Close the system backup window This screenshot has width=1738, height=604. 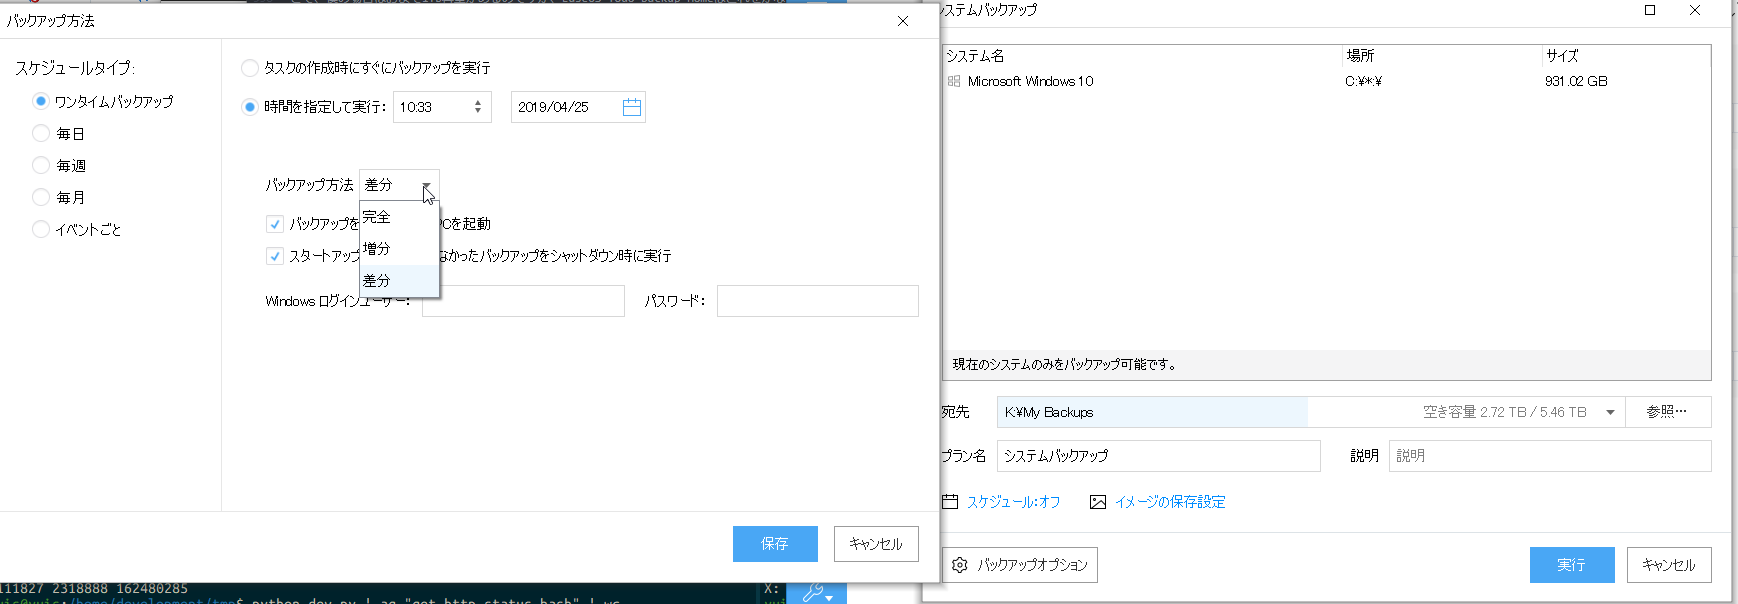click(1694, 10)
